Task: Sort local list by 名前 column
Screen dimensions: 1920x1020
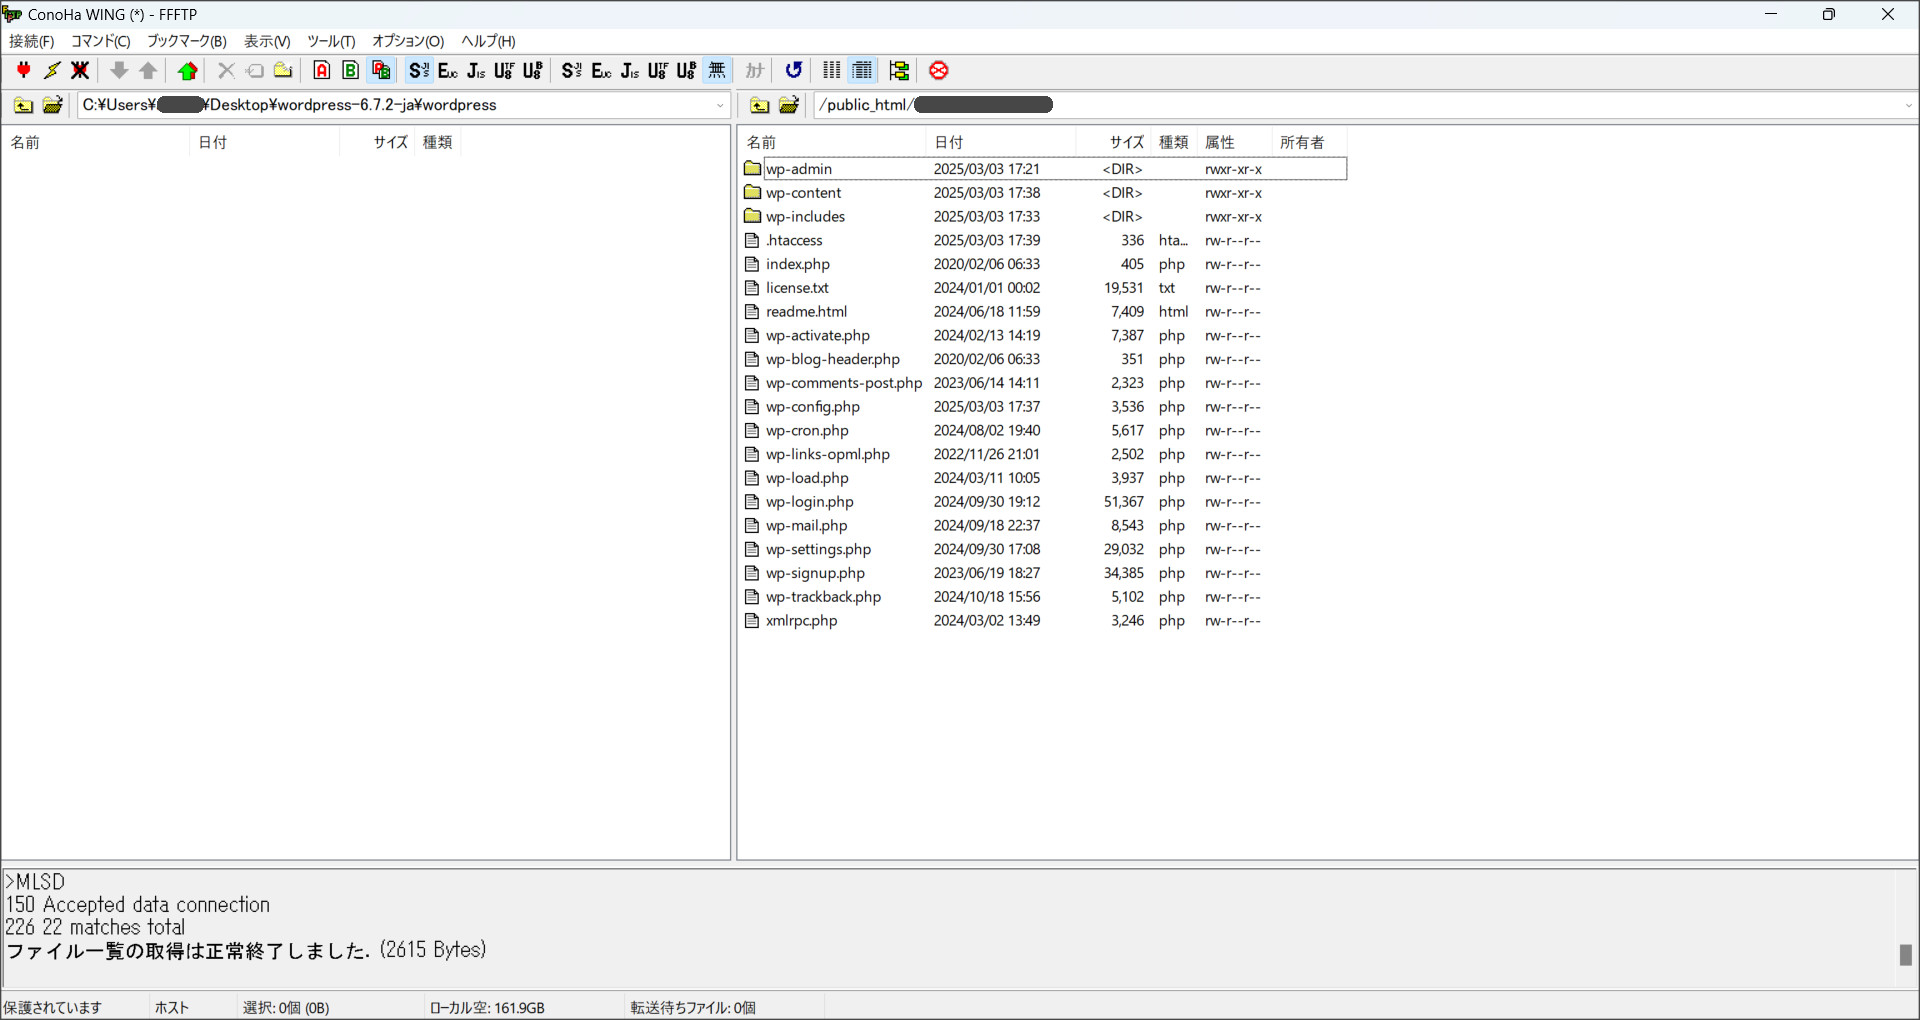Action: click(x=96, y=142)
